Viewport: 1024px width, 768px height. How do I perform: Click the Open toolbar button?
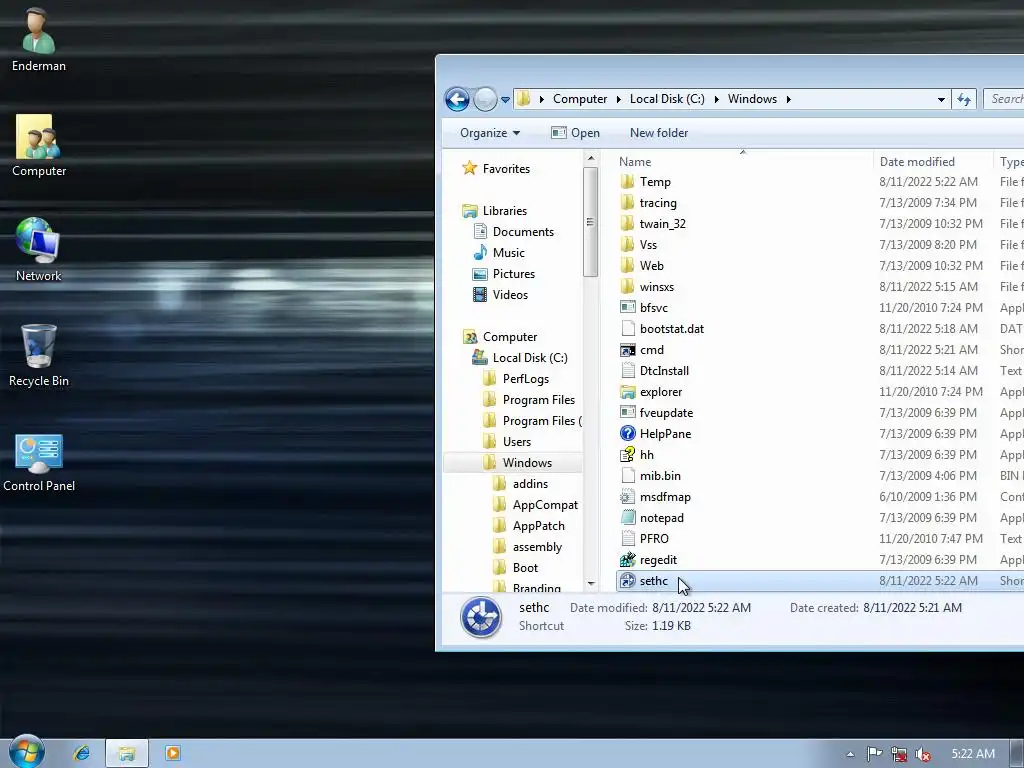[575, 133]
